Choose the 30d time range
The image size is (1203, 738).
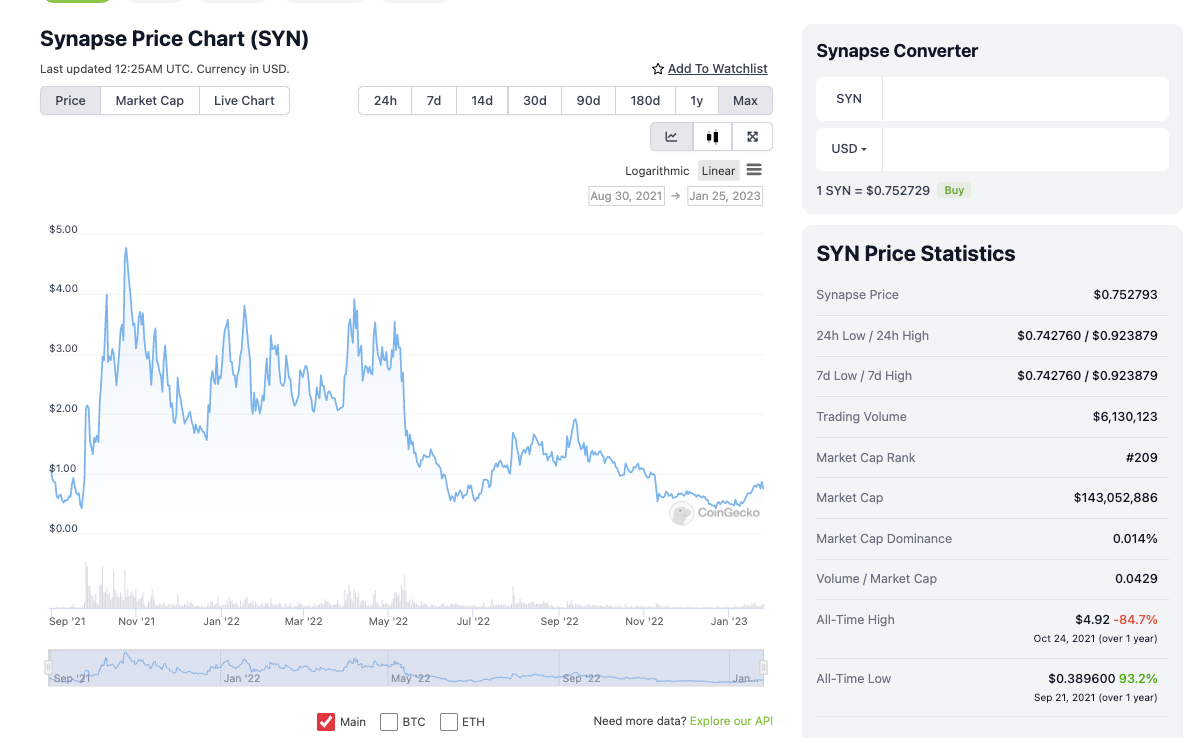[x=535, y=101]
